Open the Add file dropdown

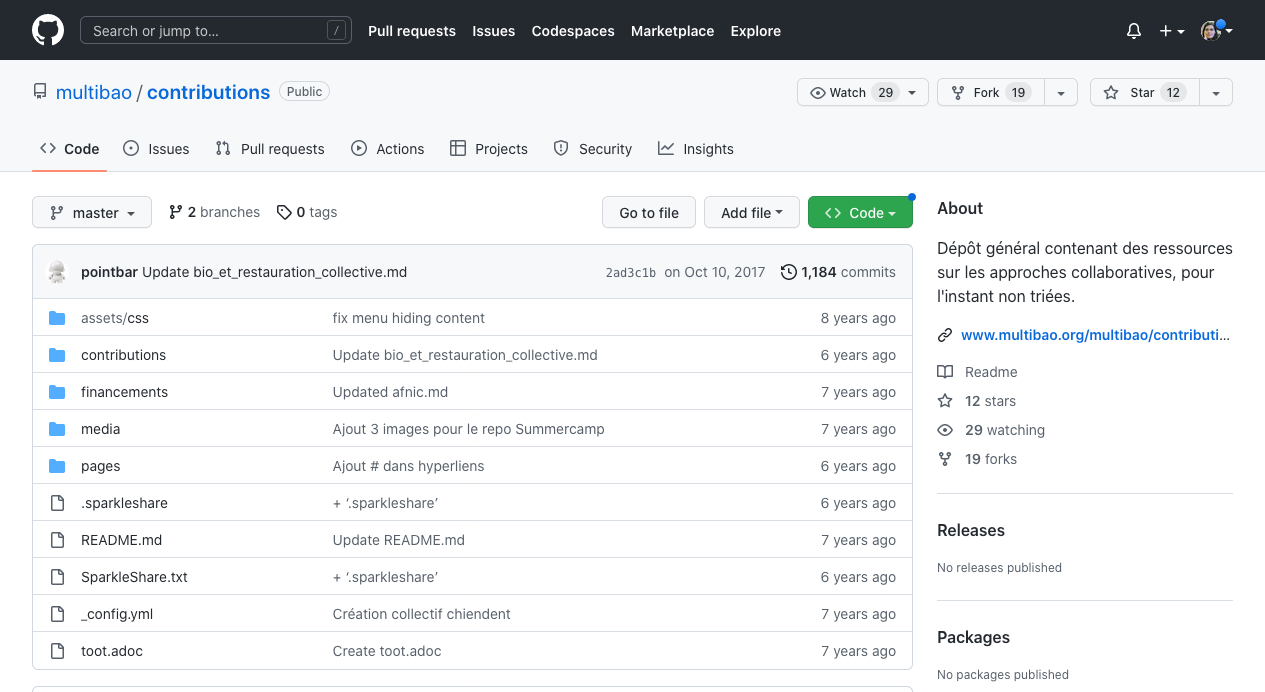pos(752,212)
